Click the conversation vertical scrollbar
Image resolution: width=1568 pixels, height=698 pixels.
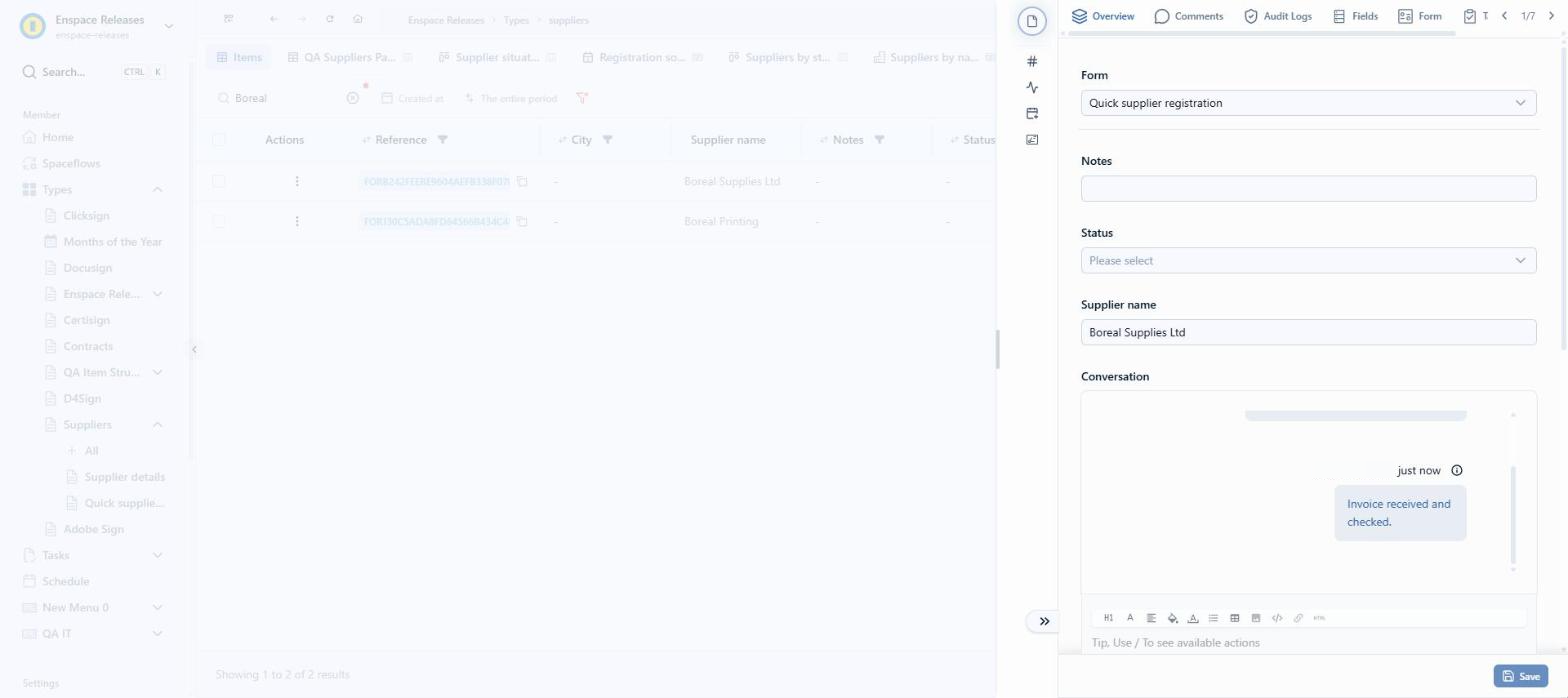(x=1513, y=516)
